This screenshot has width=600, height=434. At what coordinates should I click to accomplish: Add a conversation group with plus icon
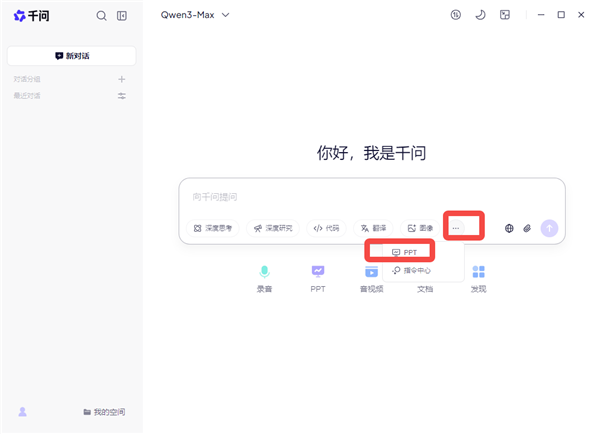[x=122, y=79]
